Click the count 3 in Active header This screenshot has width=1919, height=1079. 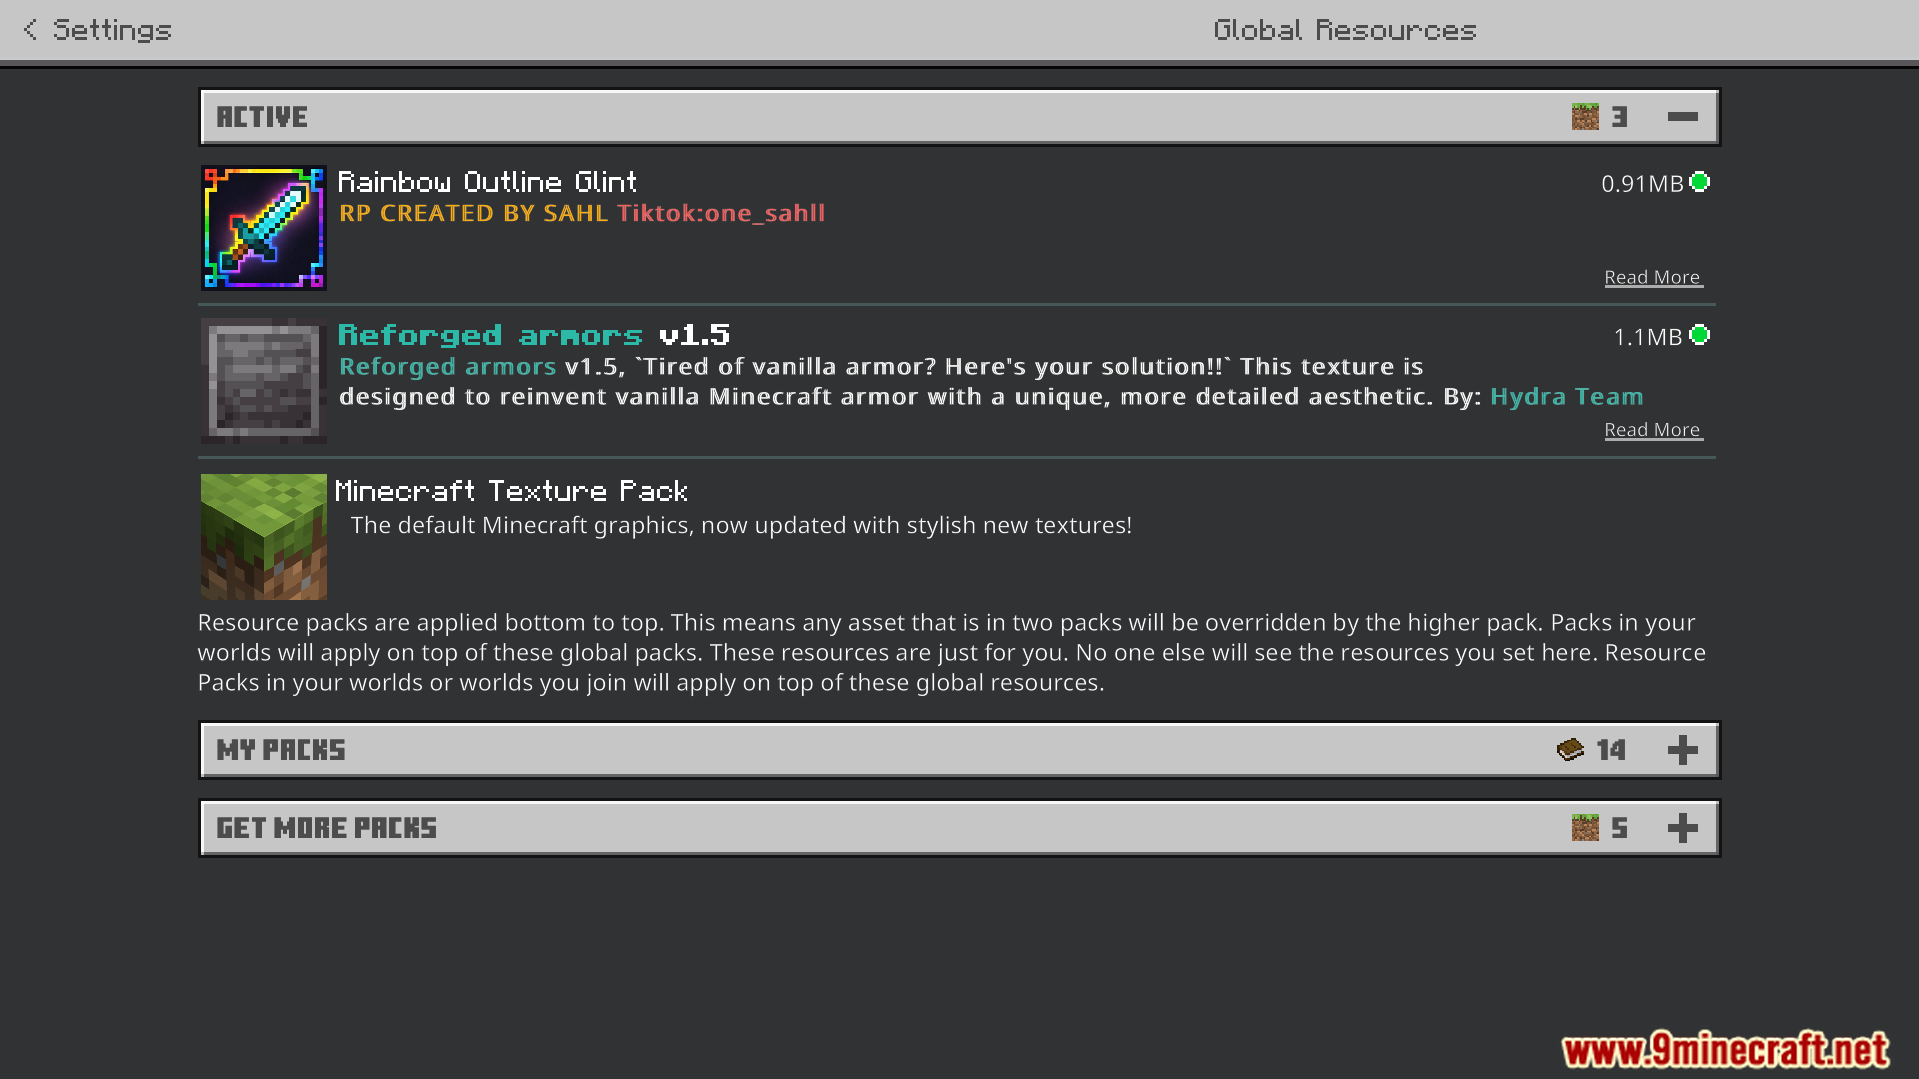(1620, 117)
